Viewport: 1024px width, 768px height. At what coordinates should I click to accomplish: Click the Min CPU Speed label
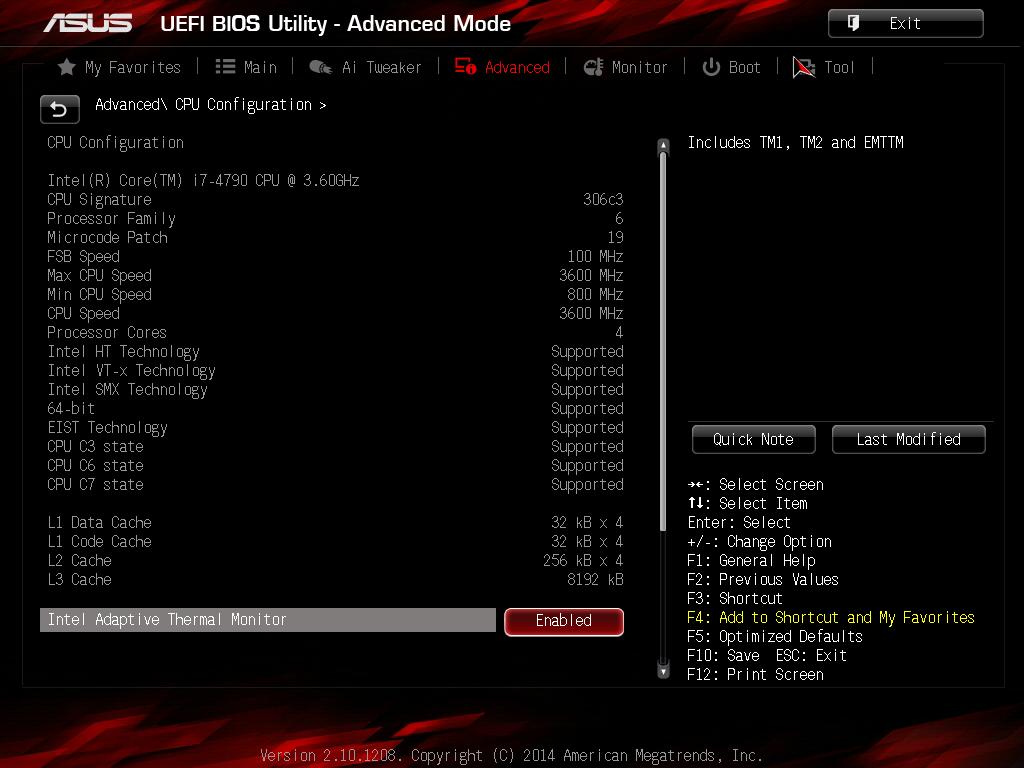pyautogui.click(x=99, y=295)
